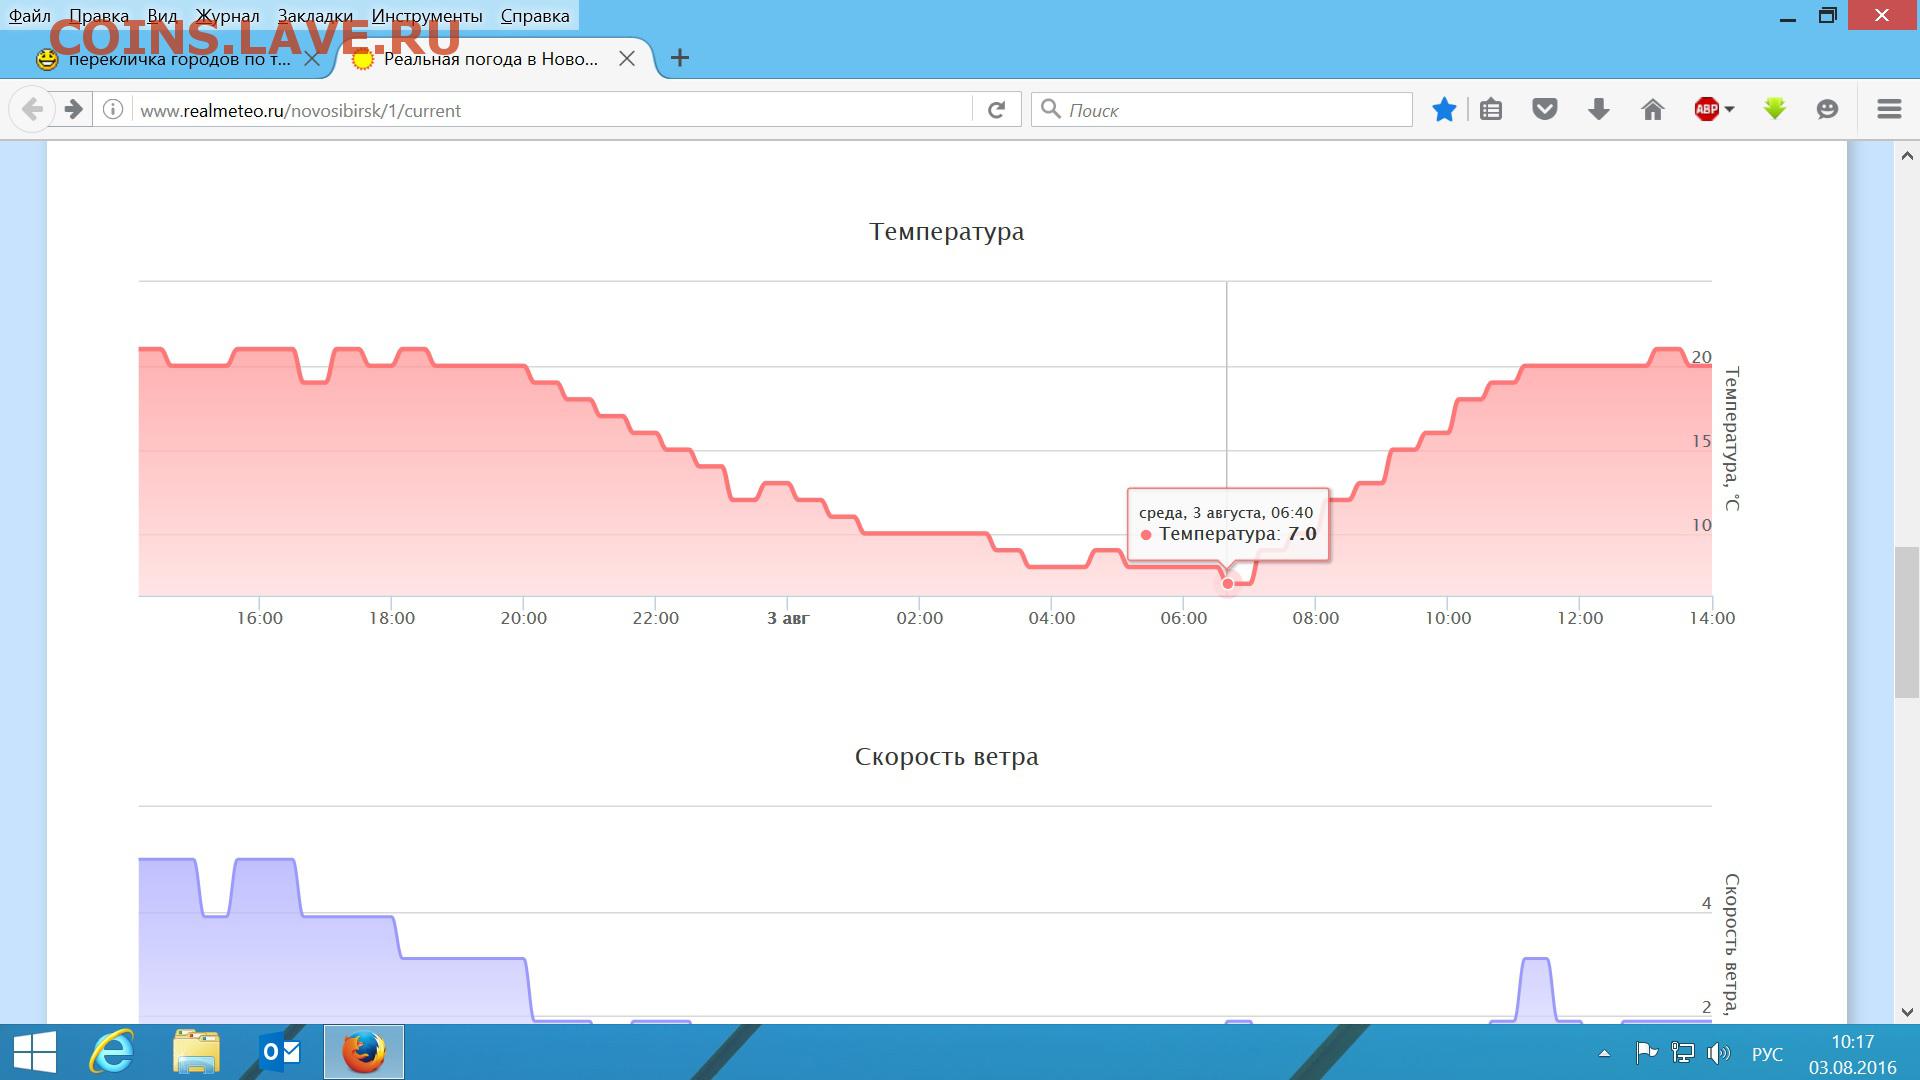Click the smiley chat icon in toolbar
This screenshot has width=1920, height=1080.
point(1827,110)
